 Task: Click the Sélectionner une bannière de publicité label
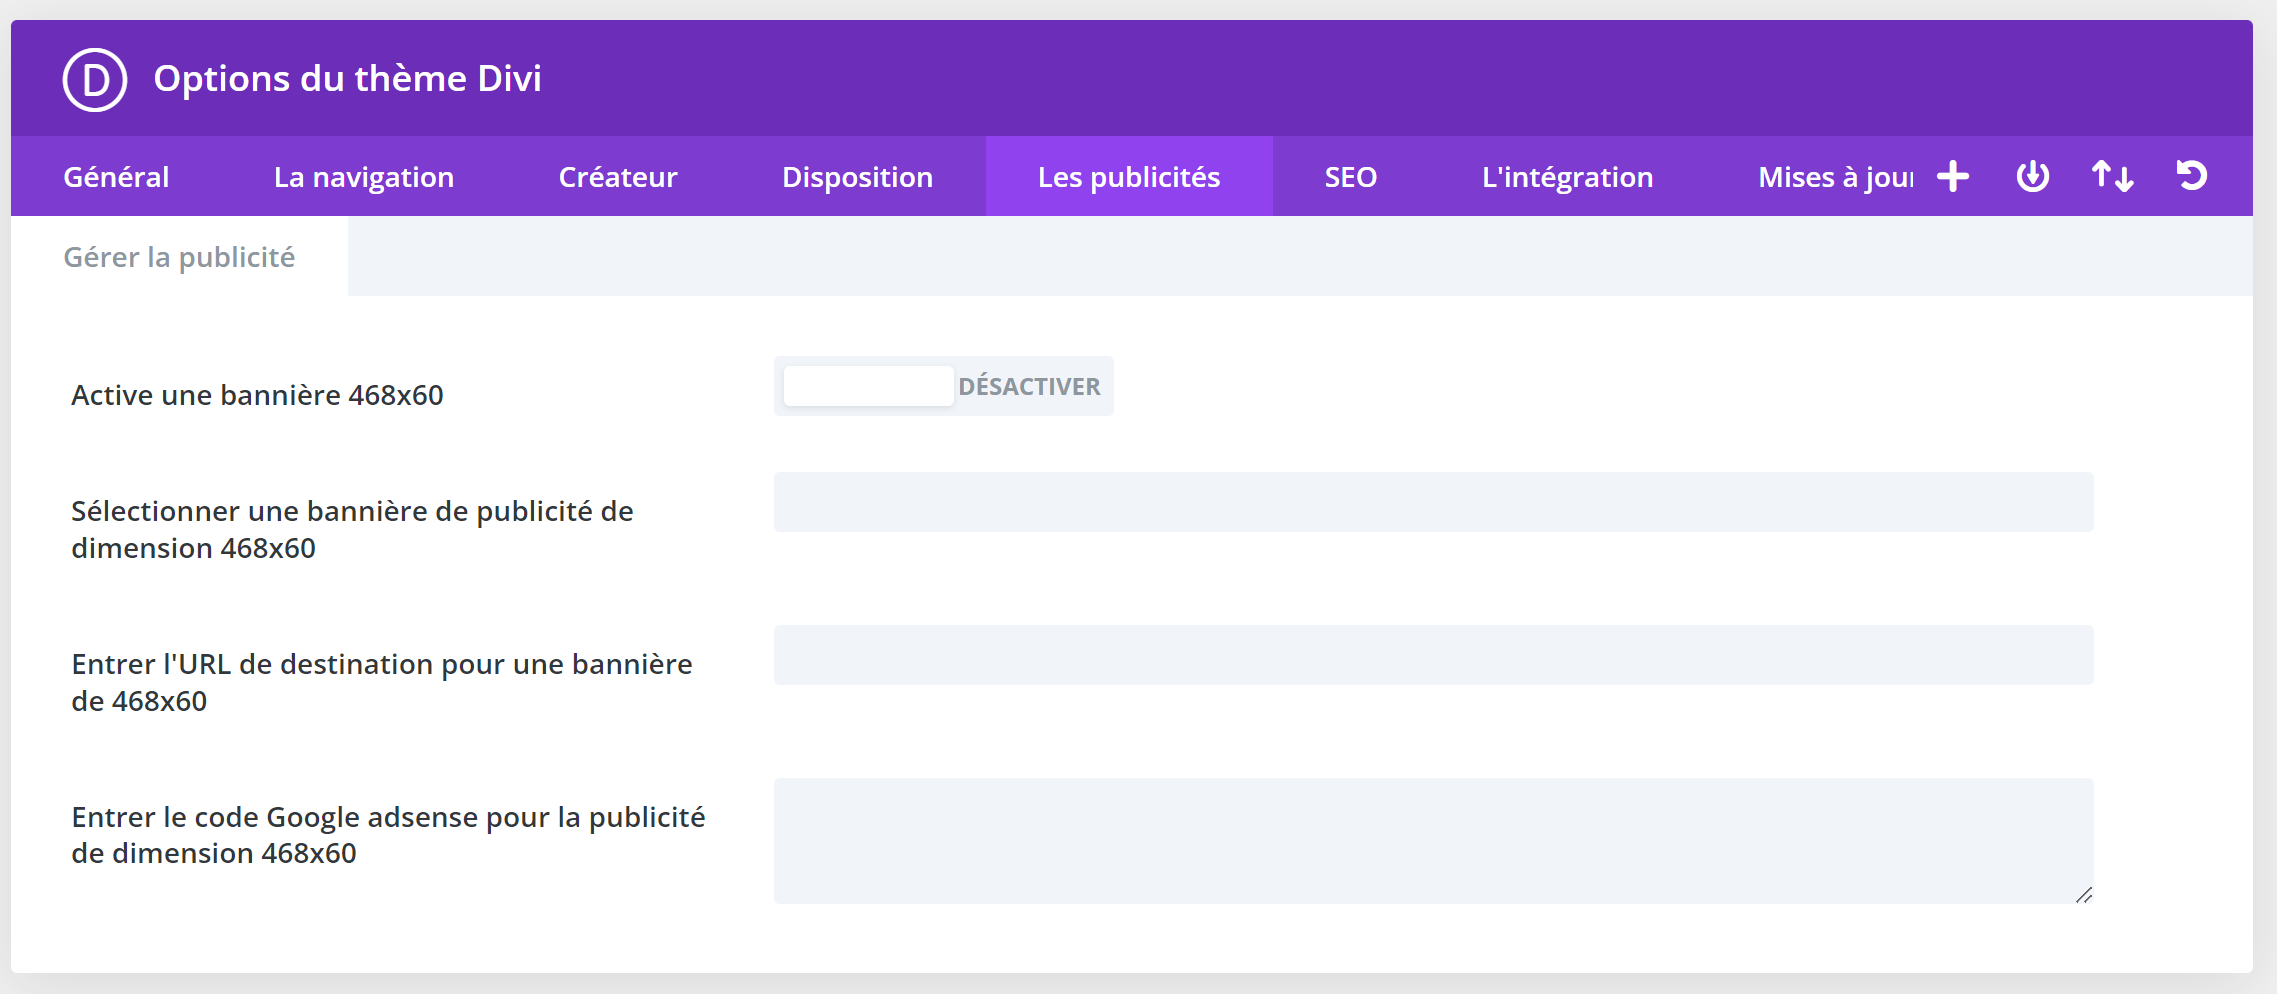point(352,530)
